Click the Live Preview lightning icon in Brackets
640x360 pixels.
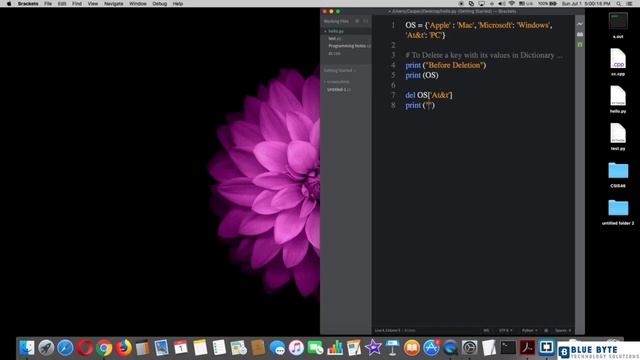point(580,24)
